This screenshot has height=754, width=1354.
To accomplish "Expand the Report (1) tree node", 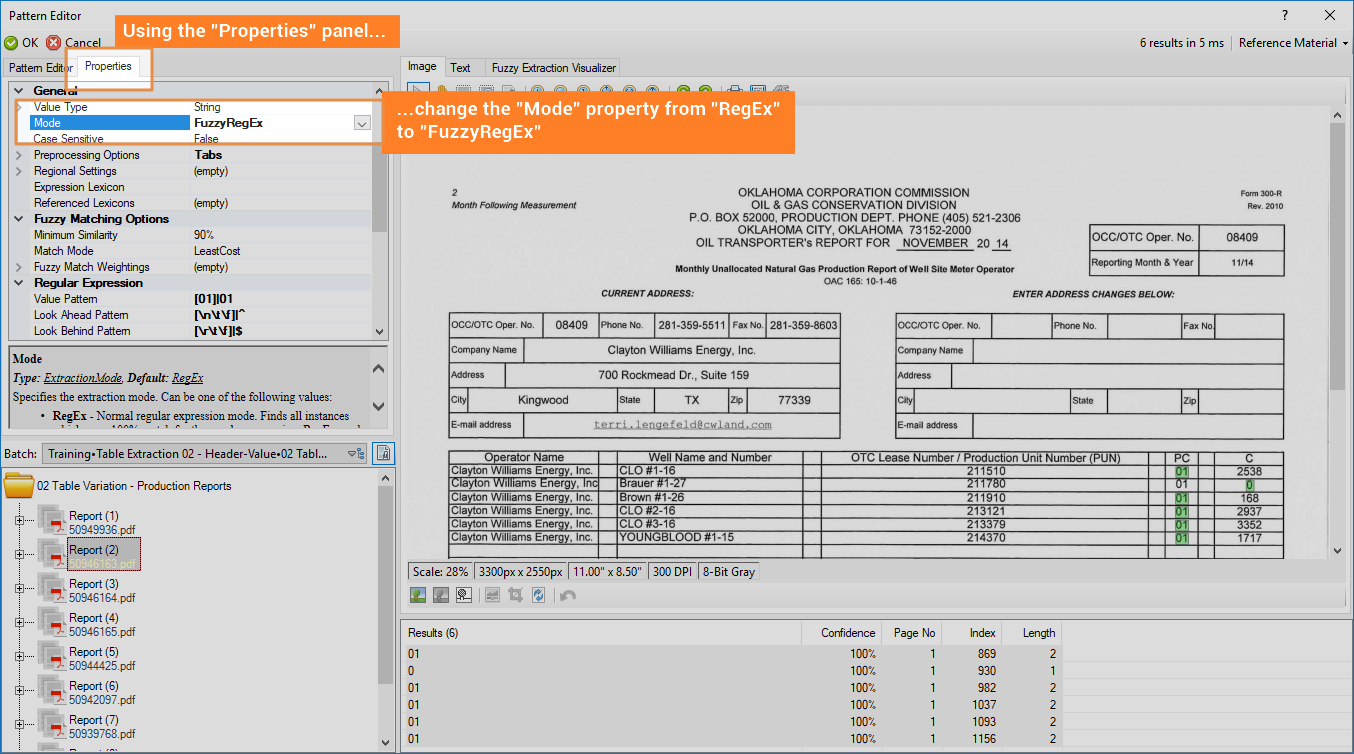I will tap(19, 520).
